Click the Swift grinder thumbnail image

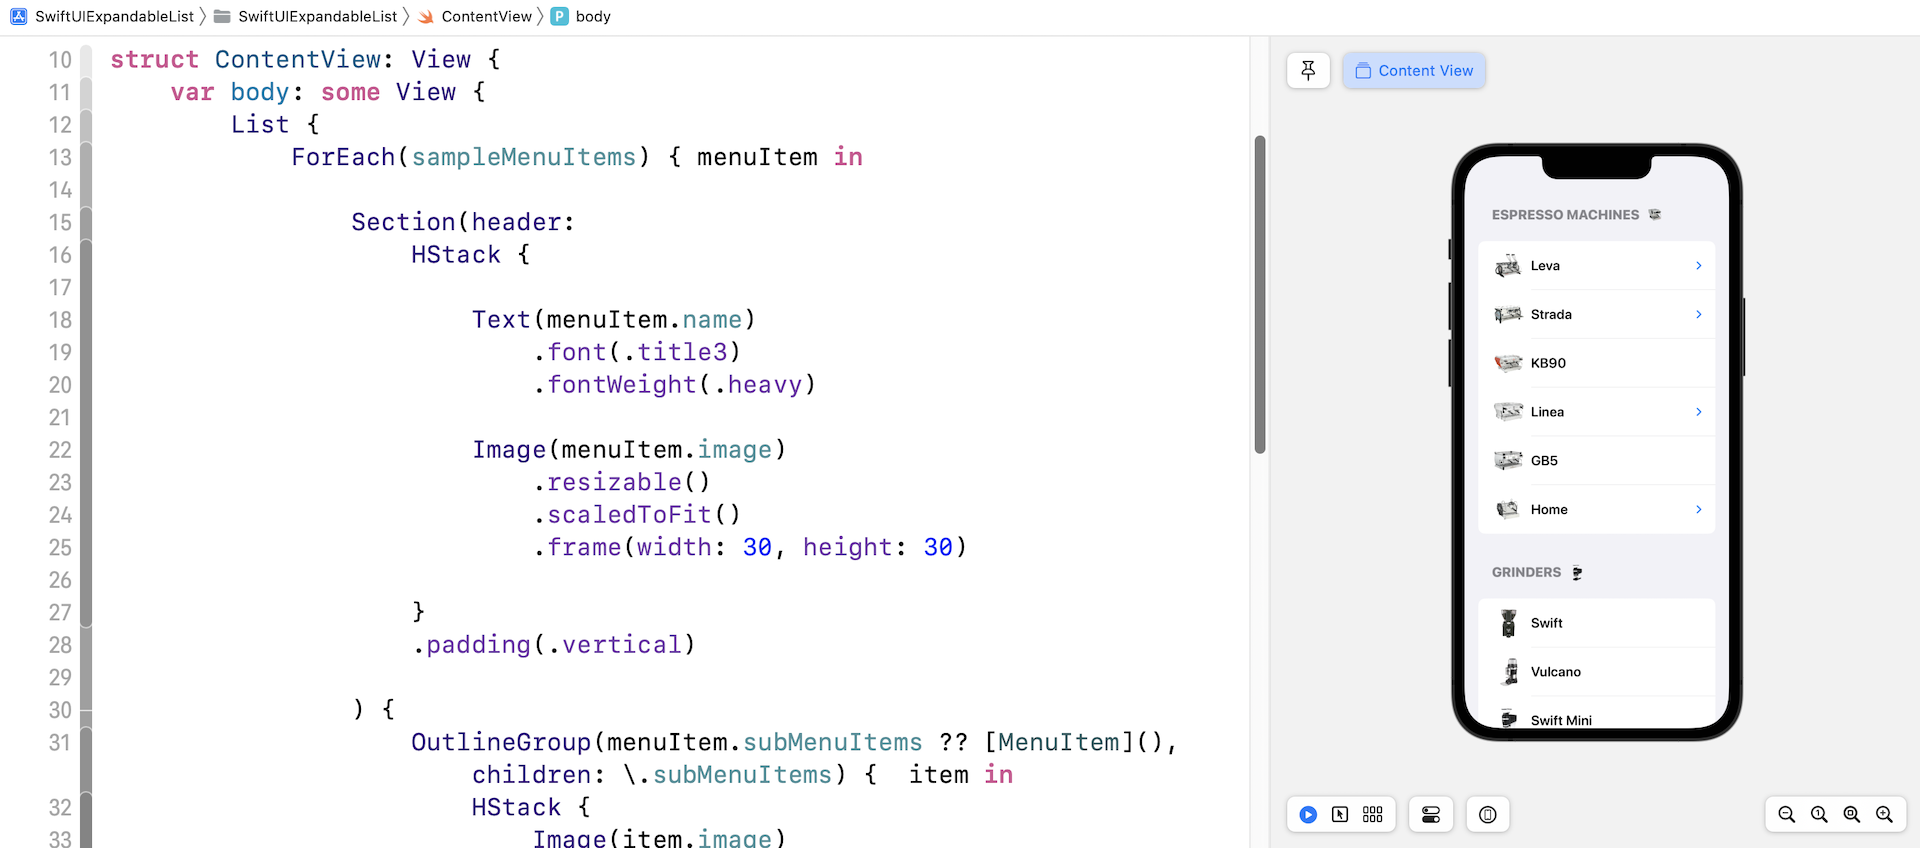(x=1509, y=623)
